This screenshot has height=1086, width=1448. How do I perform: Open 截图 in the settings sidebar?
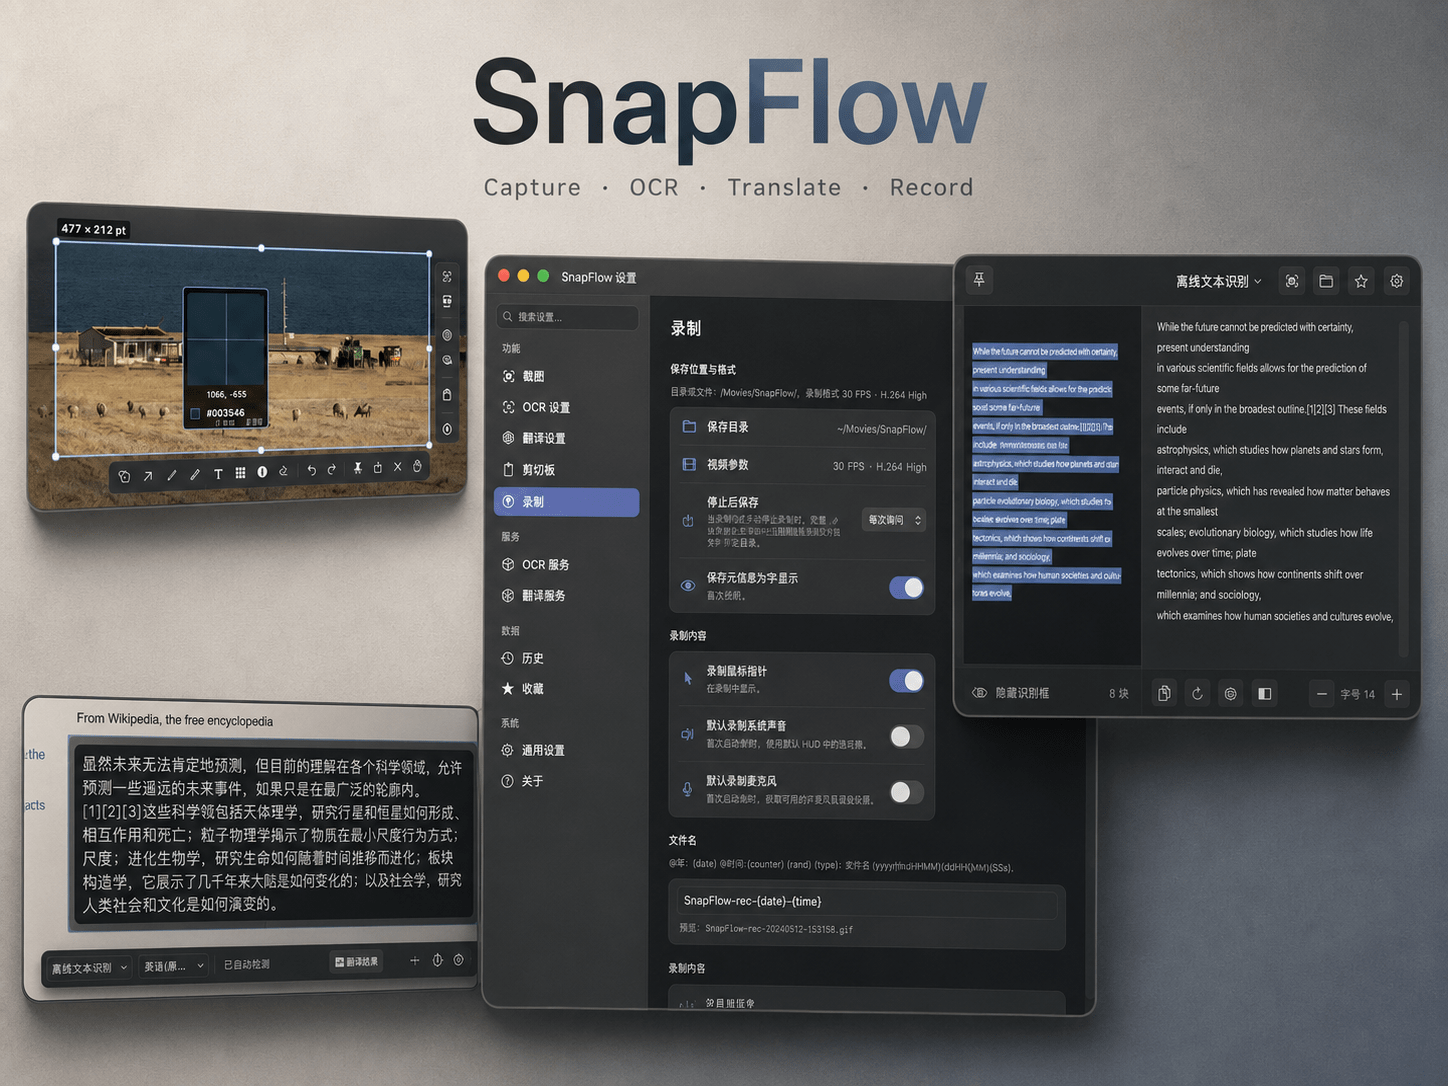point(566,376)
